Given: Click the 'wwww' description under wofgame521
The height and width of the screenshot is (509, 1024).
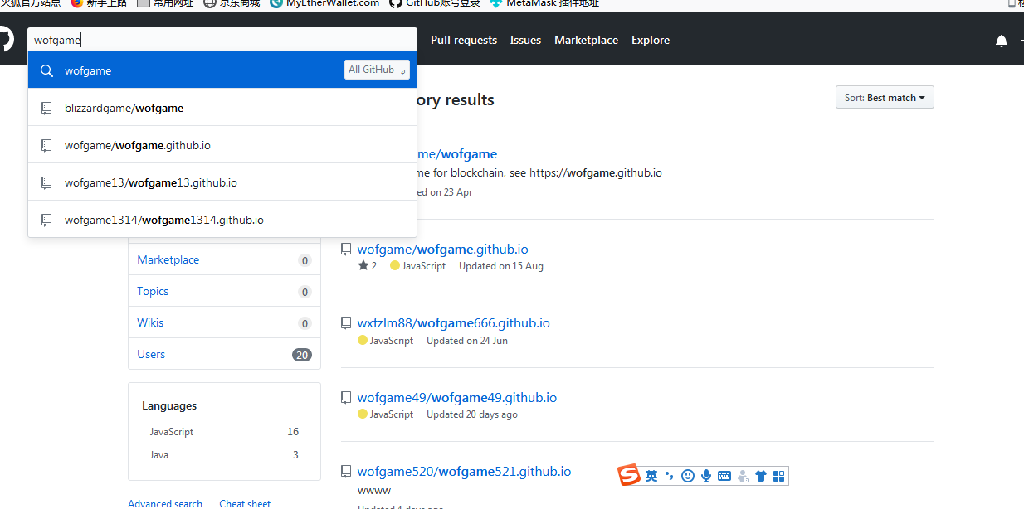Looking at the screenshot, I should tap(374, 490).
